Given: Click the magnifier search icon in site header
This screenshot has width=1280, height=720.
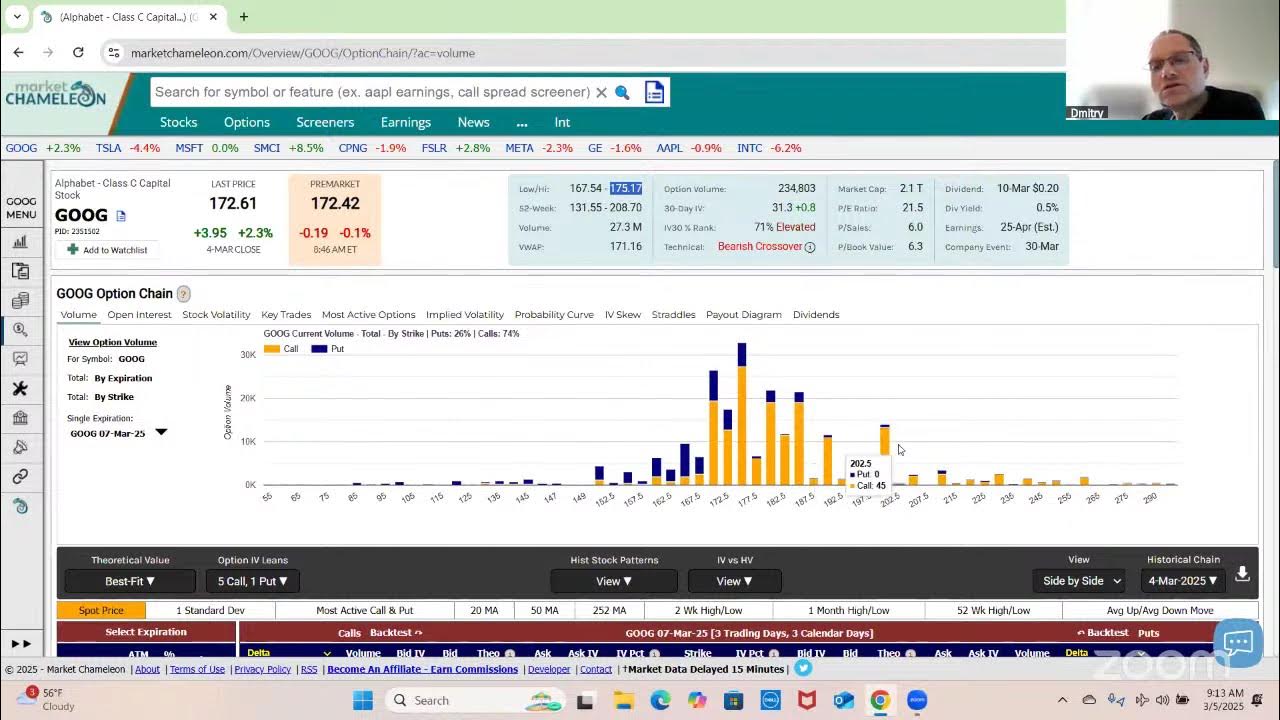Looking at the screenshot, I should pyautogui.click(x=622, y=92).
